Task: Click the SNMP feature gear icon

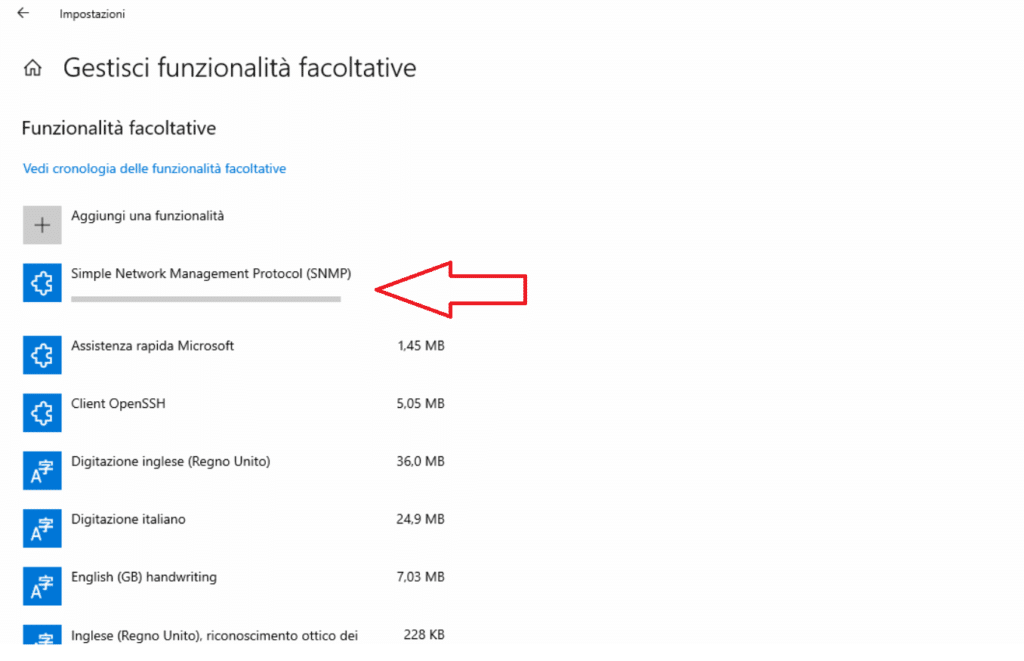Action: click(42, 283)
